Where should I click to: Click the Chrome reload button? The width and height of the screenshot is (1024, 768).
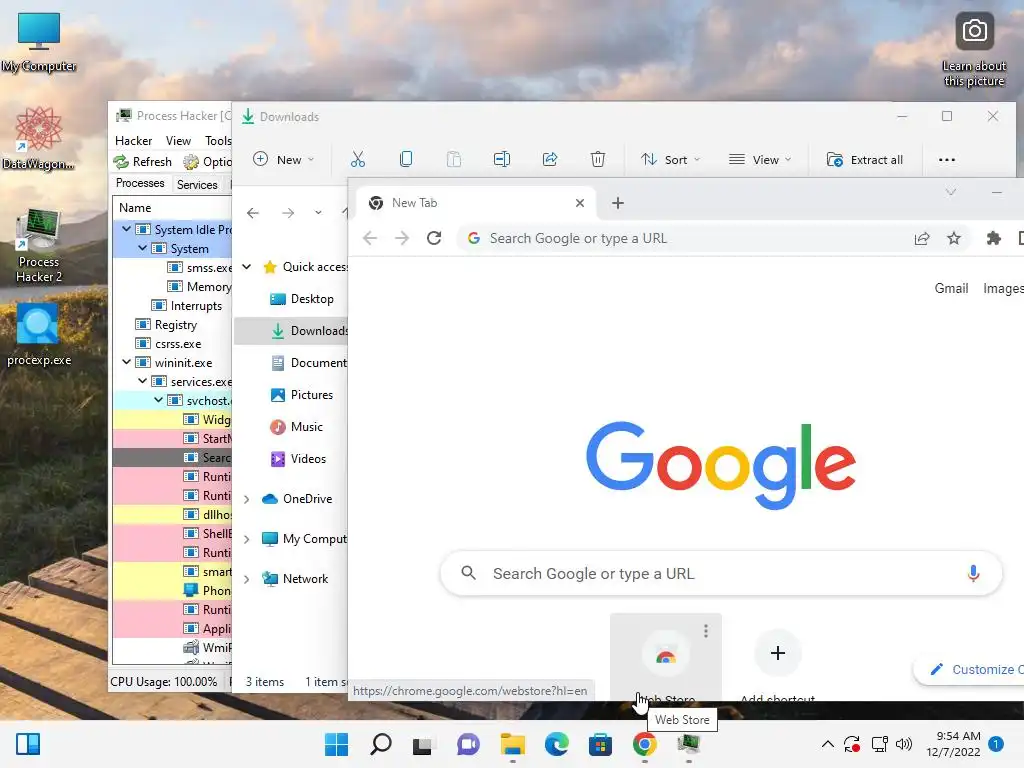[434, 238]
